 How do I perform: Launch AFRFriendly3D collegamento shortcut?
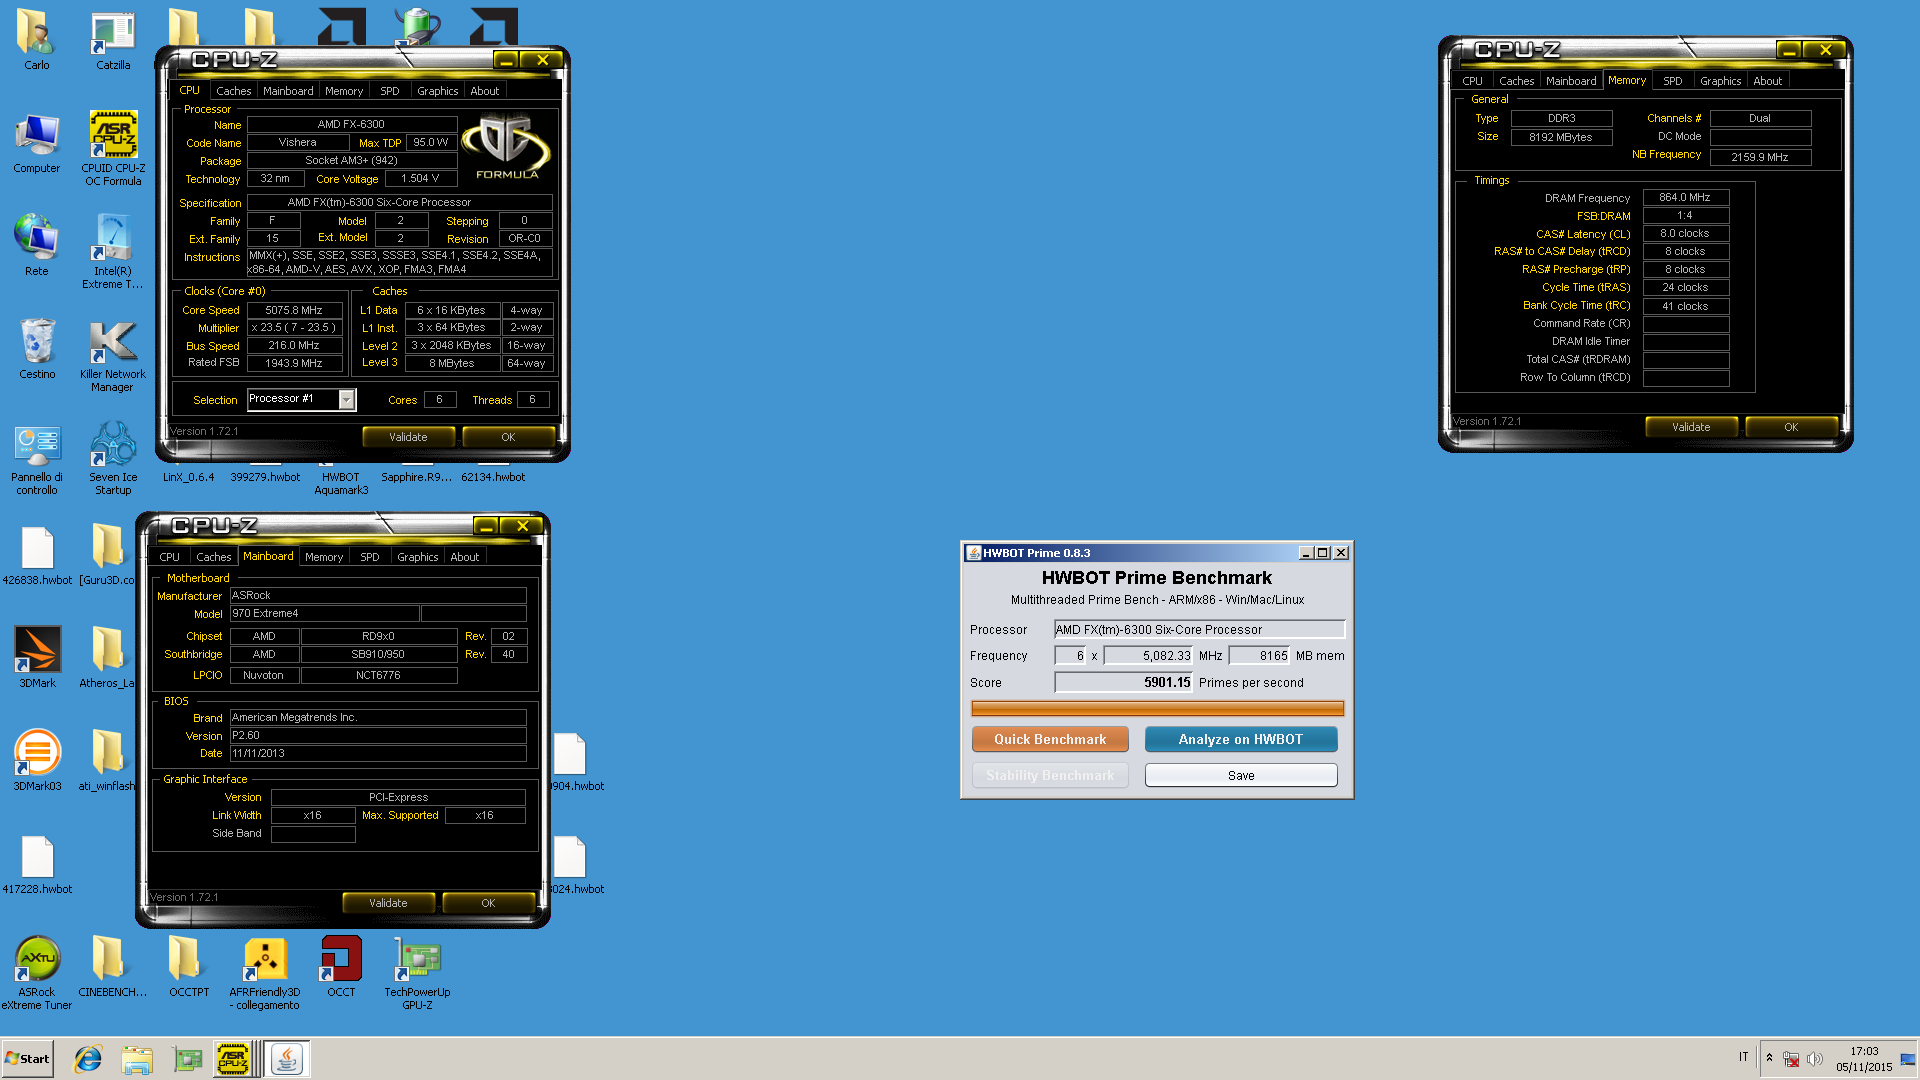pos(265,973)
